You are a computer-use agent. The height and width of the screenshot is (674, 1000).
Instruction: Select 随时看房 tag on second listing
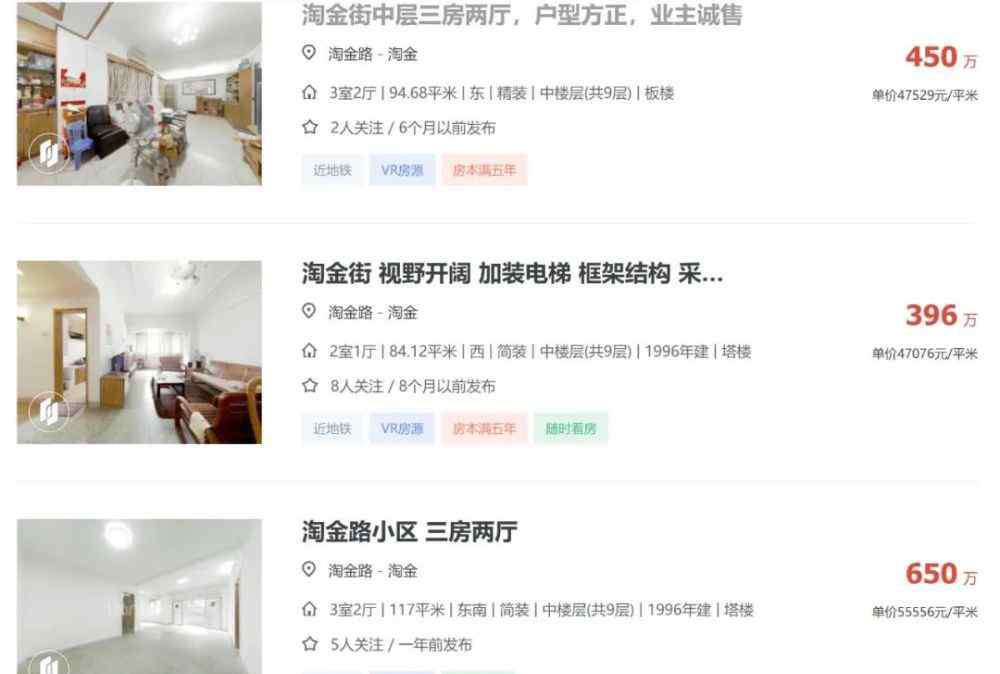coord(571,429)
